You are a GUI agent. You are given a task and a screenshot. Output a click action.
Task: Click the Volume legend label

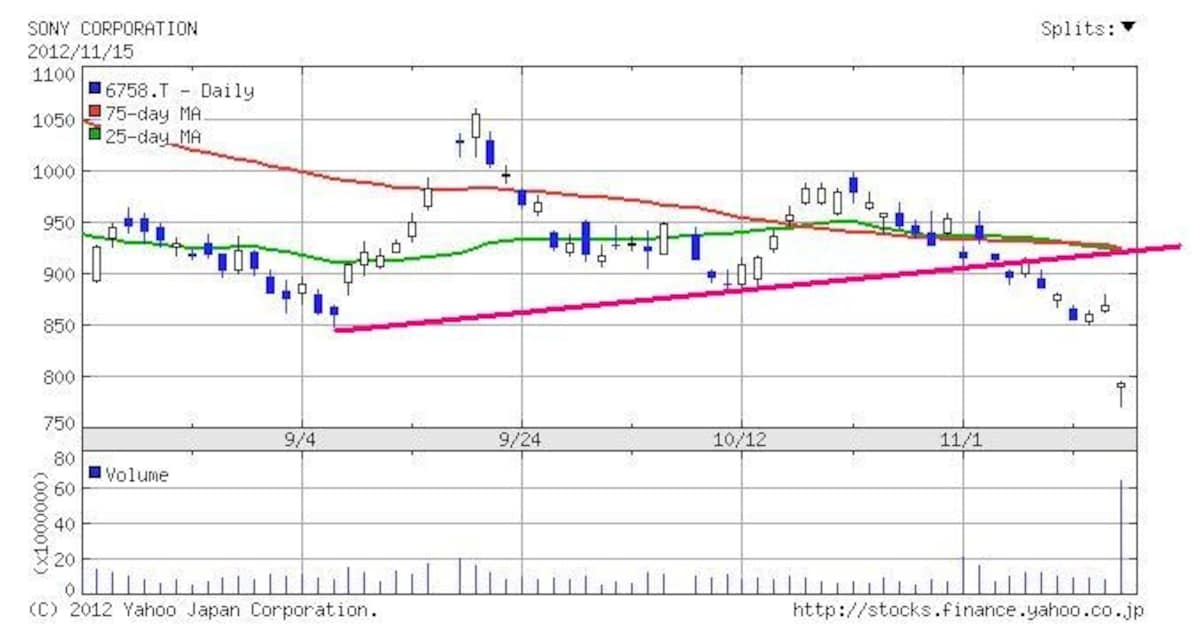(x=137, y=475)
